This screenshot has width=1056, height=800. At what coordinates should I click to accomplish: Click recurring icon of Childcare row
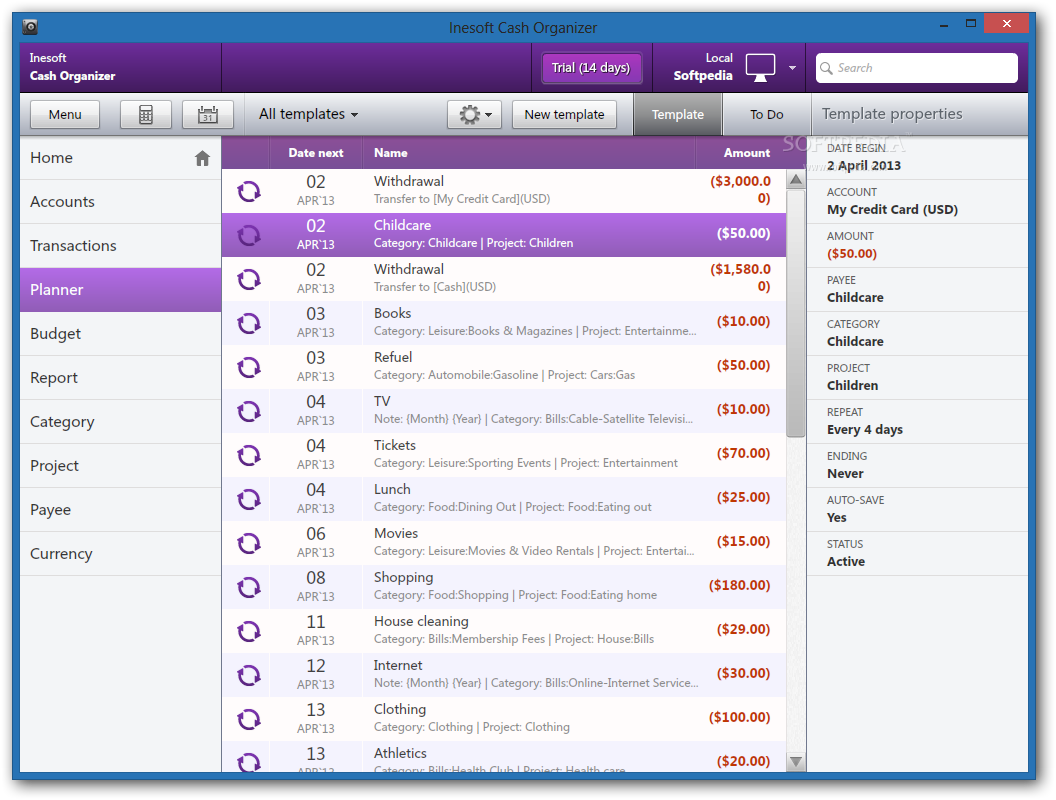coord(249,235)
